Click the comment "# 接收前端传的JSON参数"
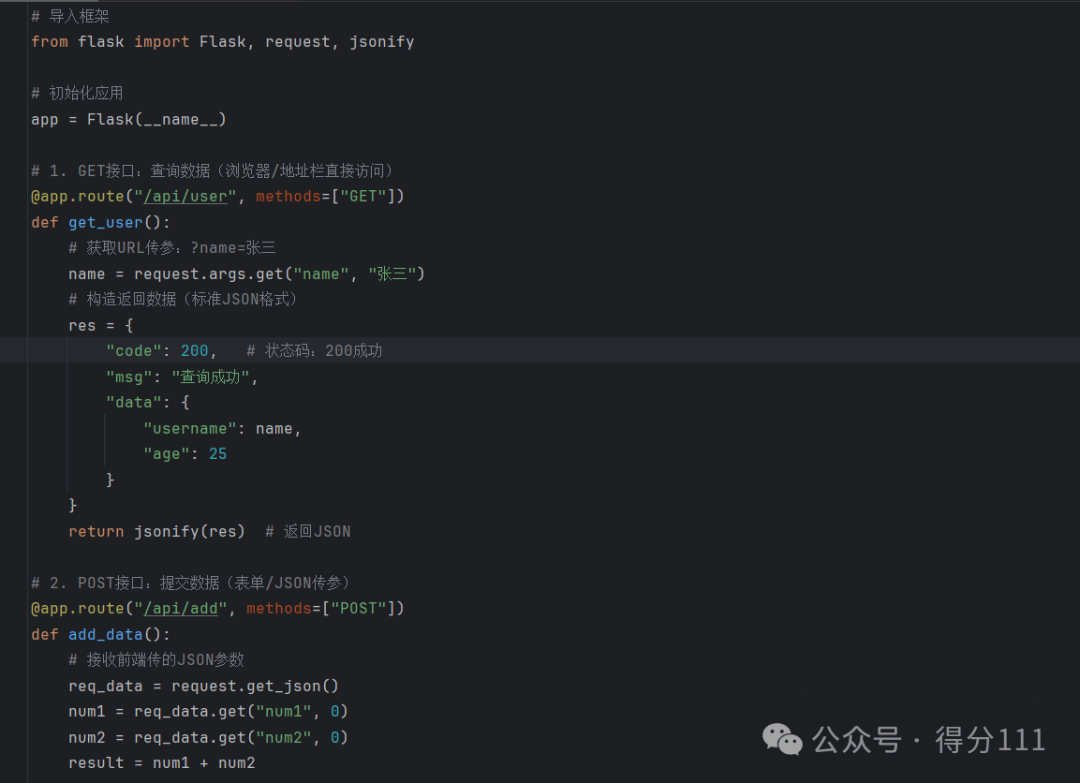Image resolution: width=1080 pixels, height=783 pixels. tap(156, 660)
